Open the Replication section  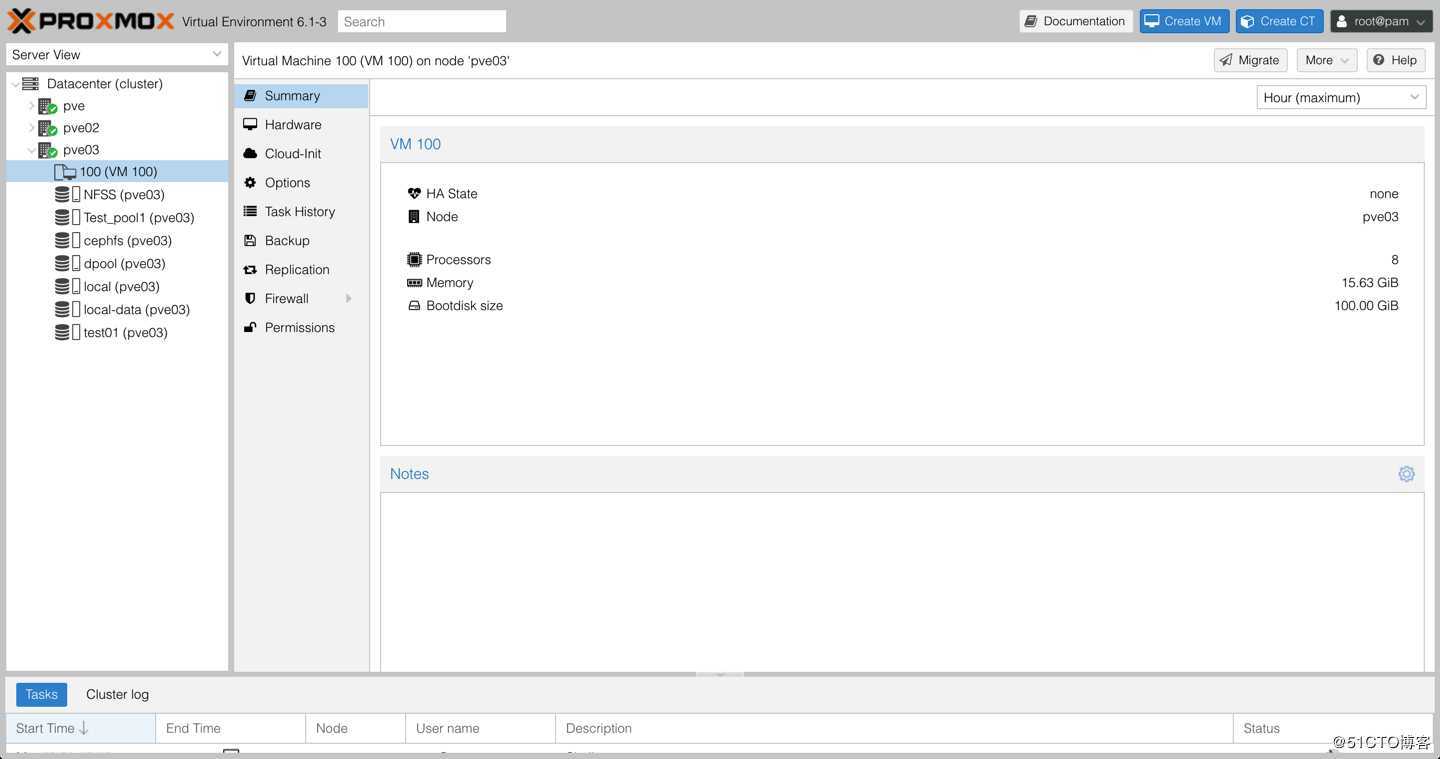coord(301,270)
